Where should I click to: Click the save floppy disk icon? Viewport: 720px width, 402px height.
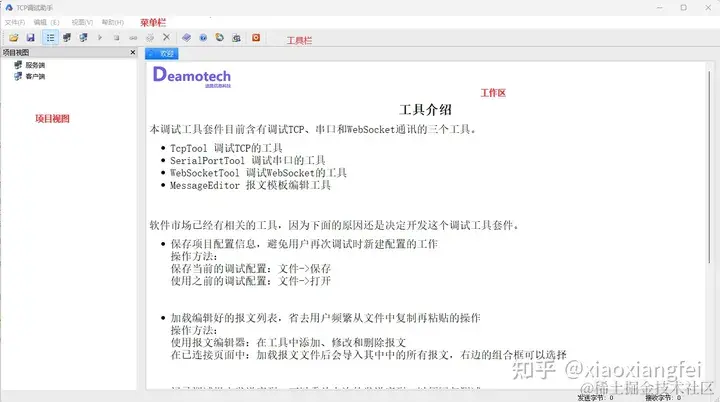(x=31, y=38)
